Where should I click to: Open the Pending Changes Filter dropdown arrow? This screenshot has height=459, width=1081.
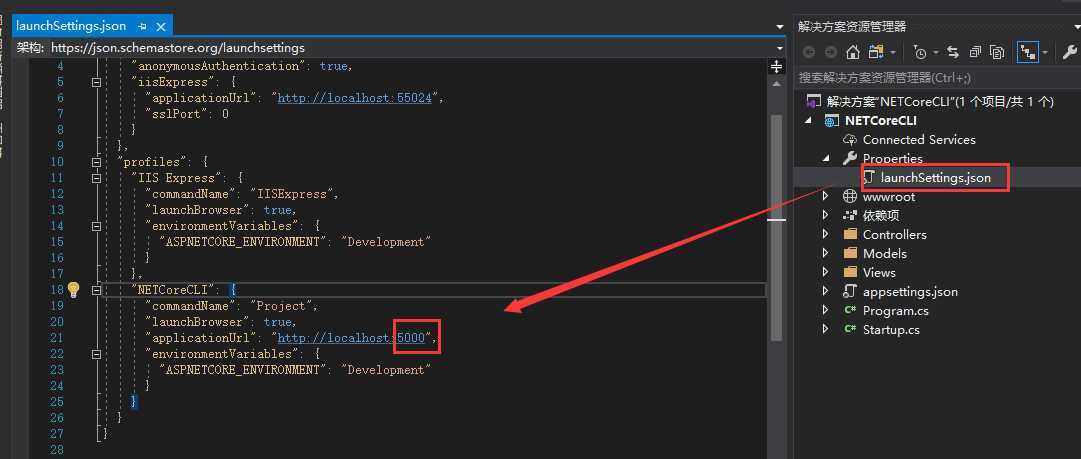(936, 53)
